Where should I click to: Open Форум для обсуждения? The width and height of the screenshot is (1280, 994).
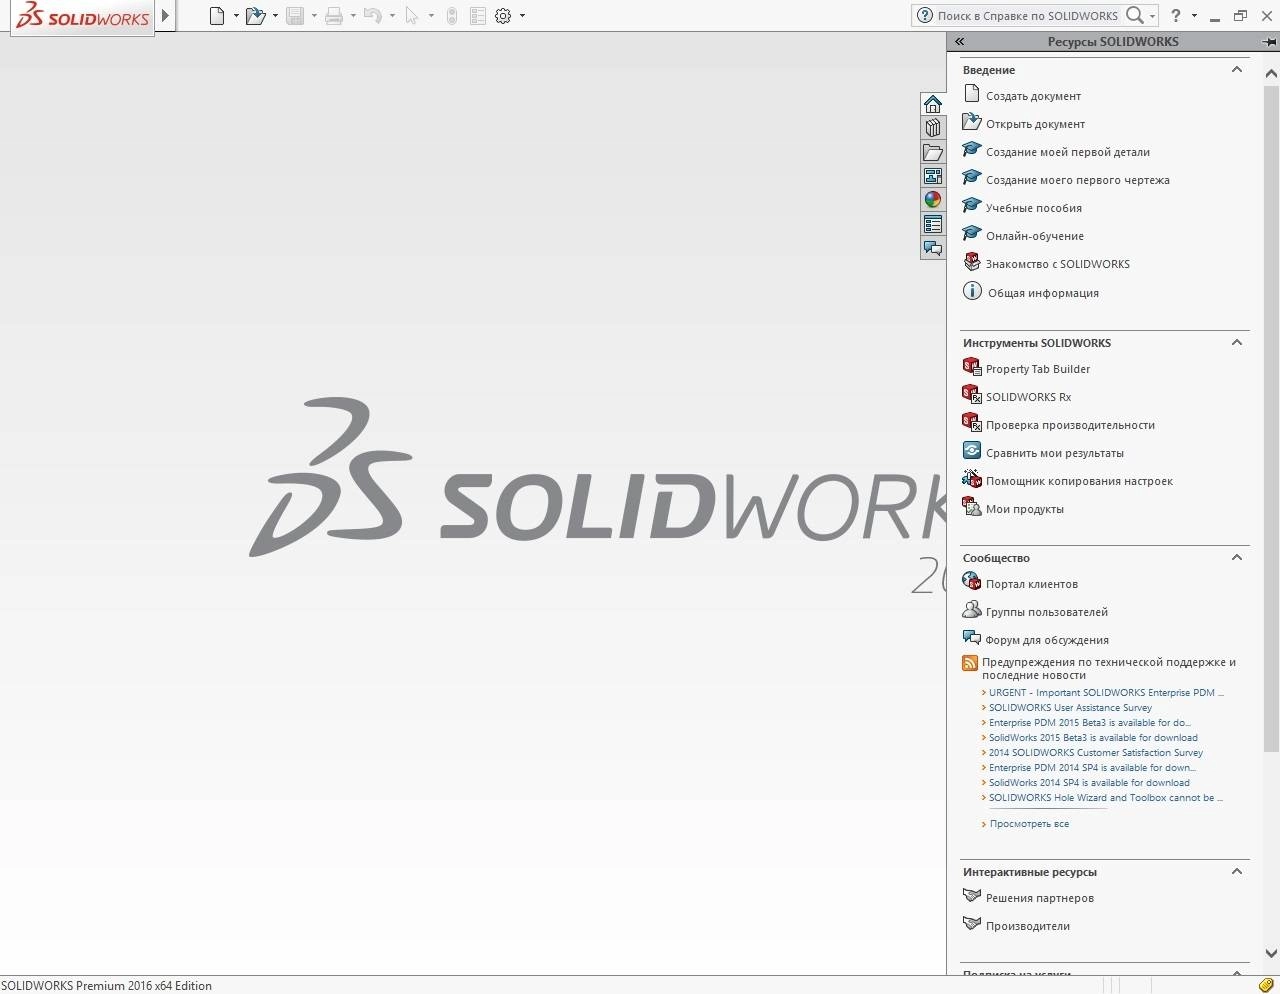pos(1047,640)
